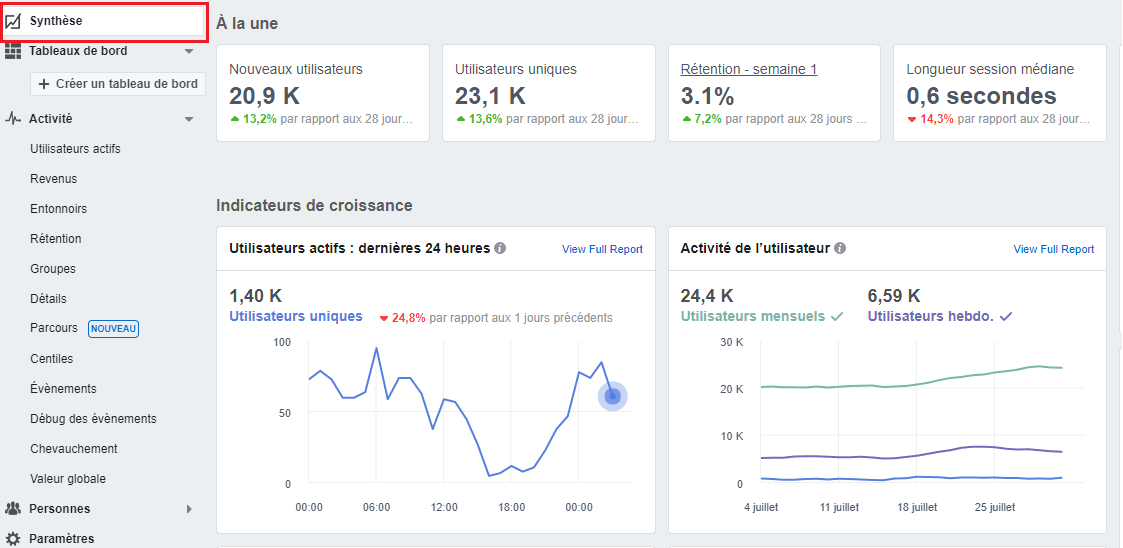This screenshot has height=548, width=1123.
Task: Open Entonnoirs in sidebar
Action: pyautogui.click(x=58, y=209)
